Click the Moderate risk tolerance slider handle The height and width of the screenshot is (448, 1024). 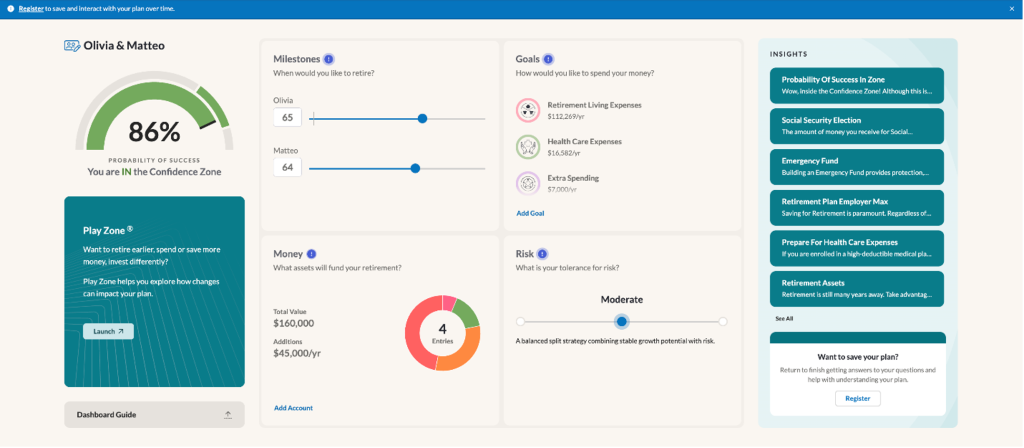coord(621,321)
